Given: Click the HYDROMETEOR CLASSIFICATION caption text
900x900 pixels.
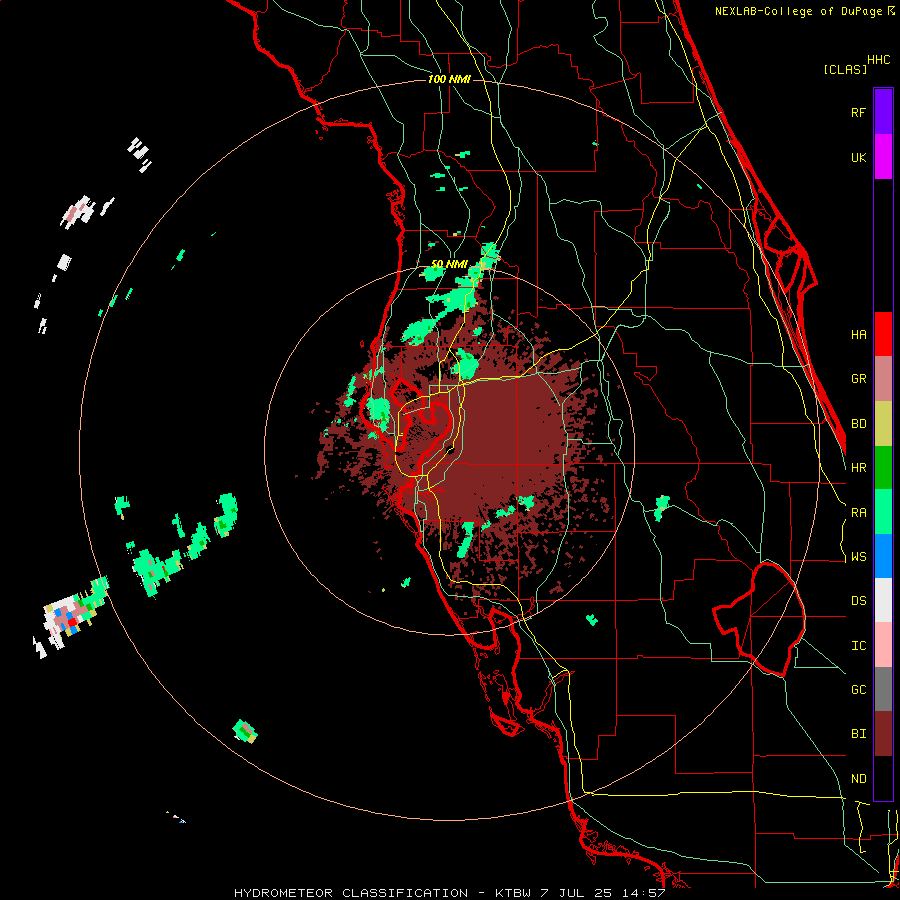Looking at the screenshot, I should coord(351,893).
